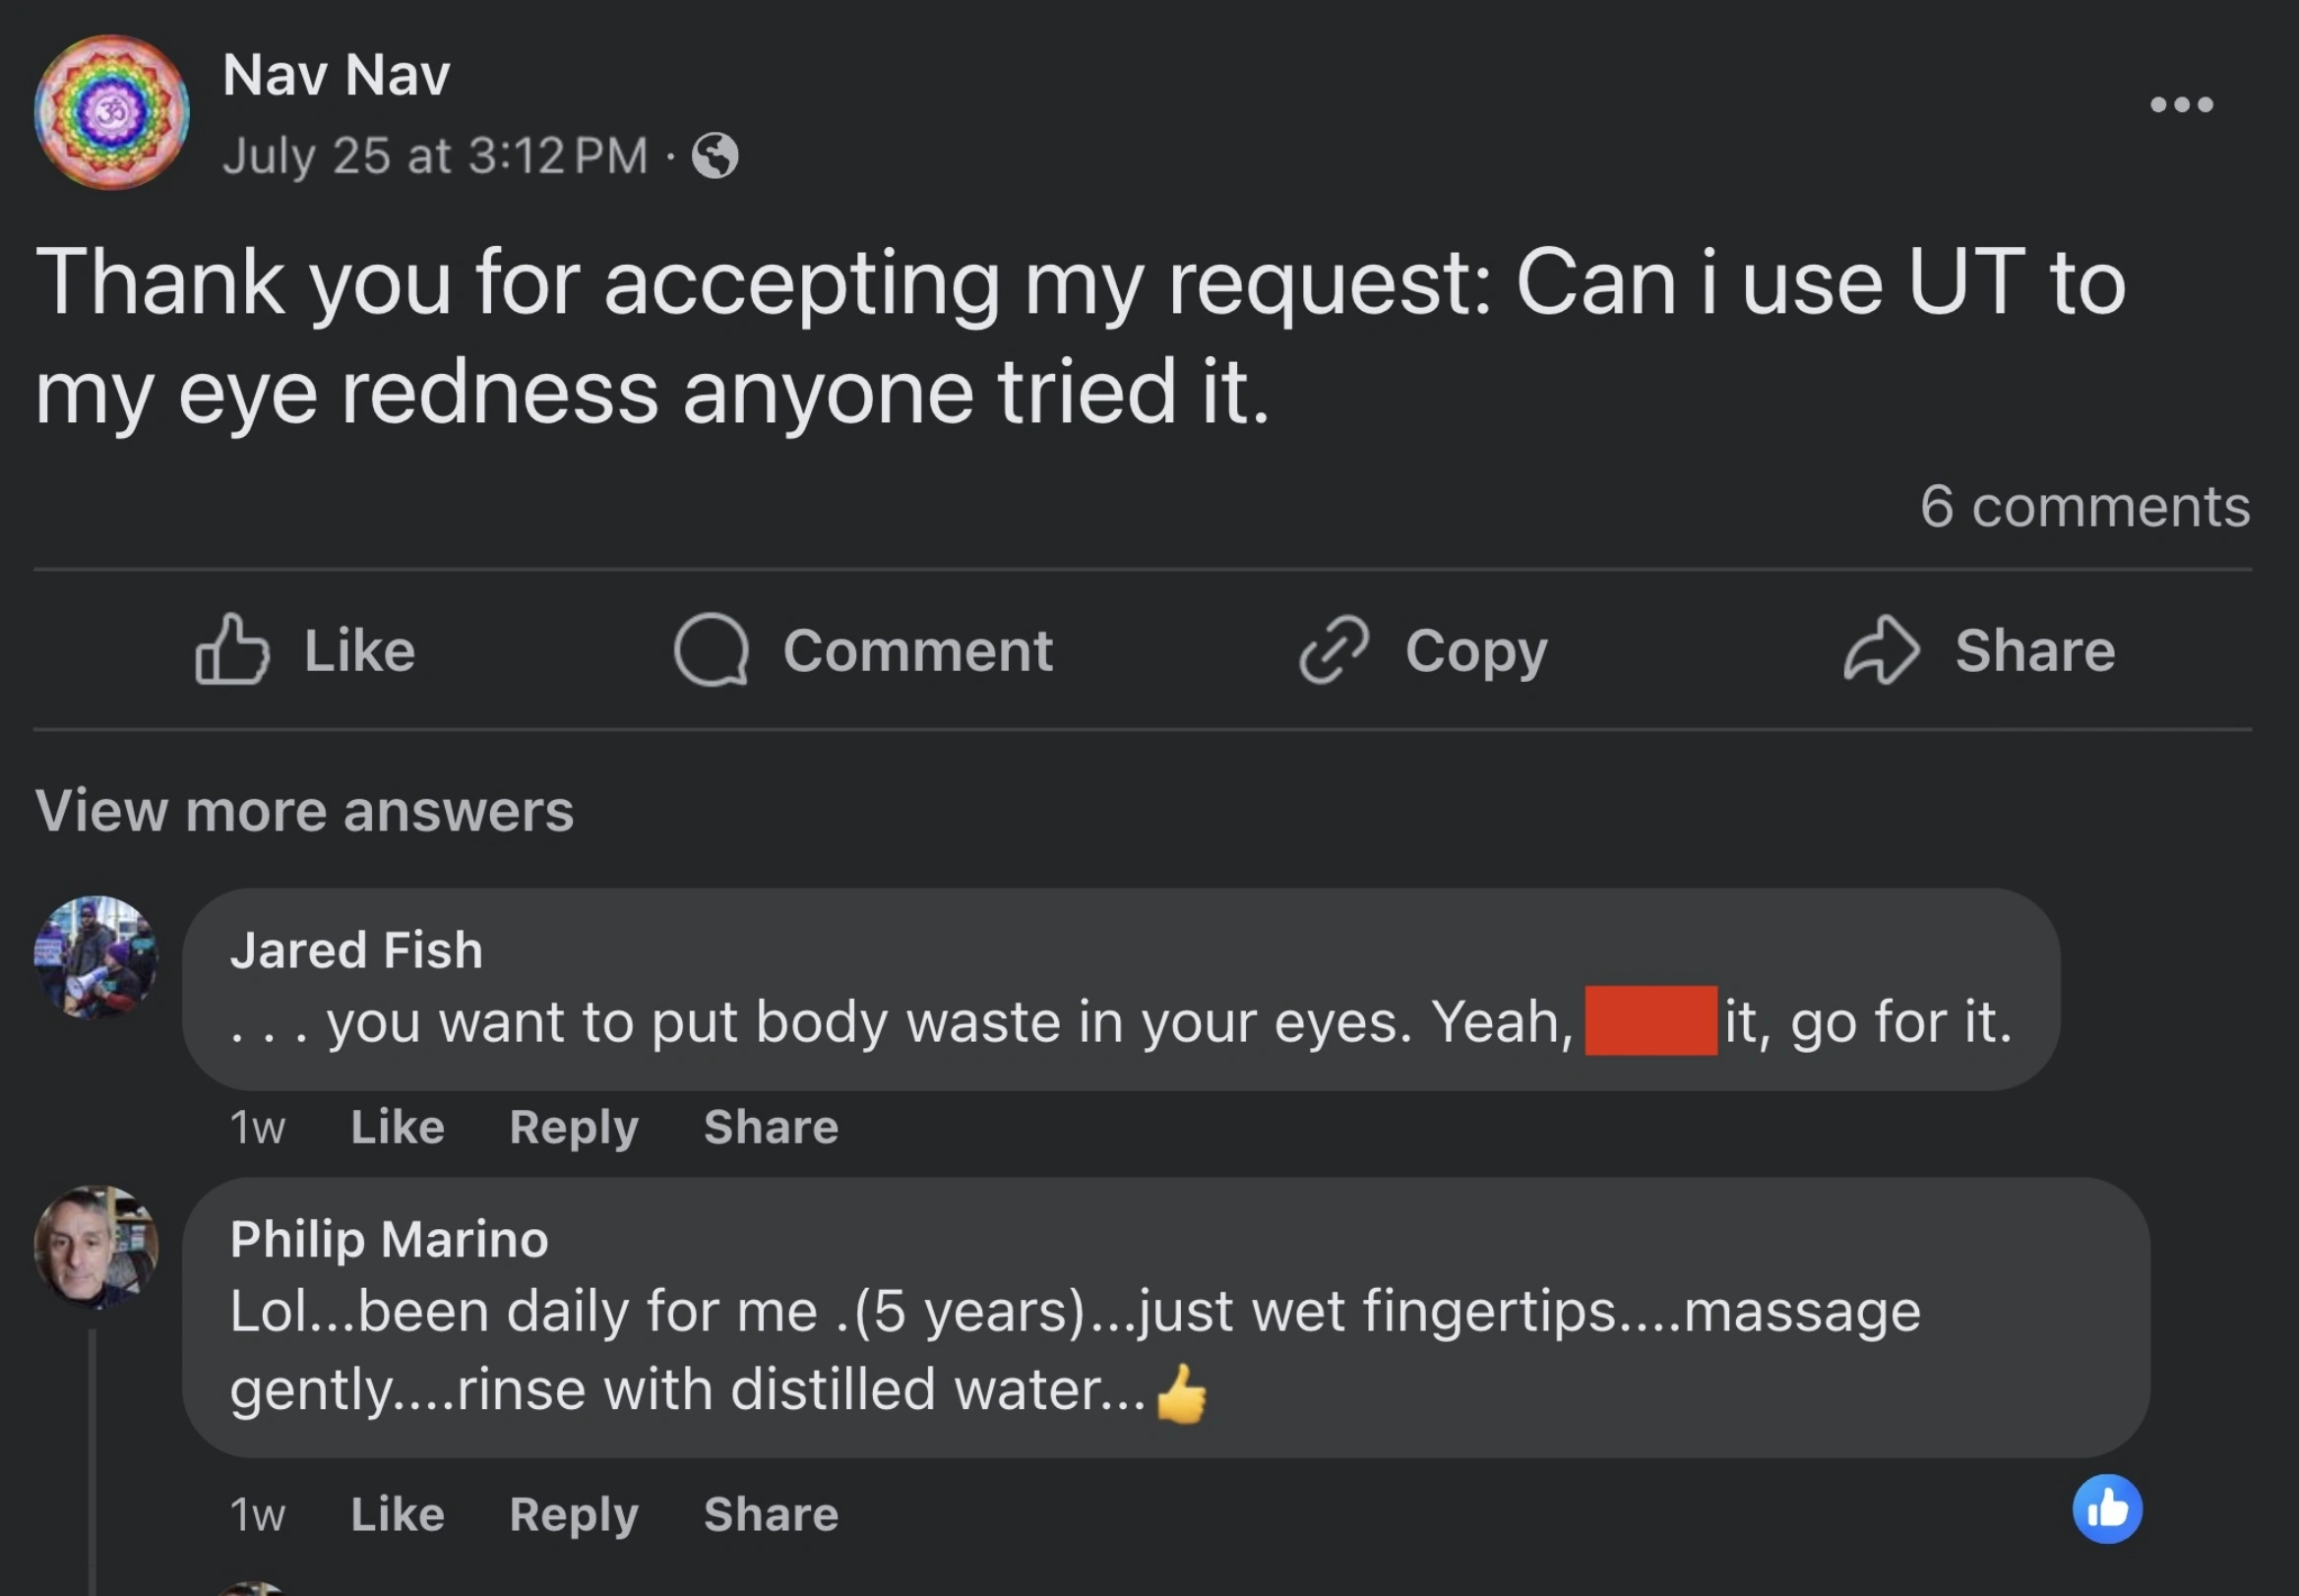Open the Comment speech bubble icon

[x=714, y=650]
